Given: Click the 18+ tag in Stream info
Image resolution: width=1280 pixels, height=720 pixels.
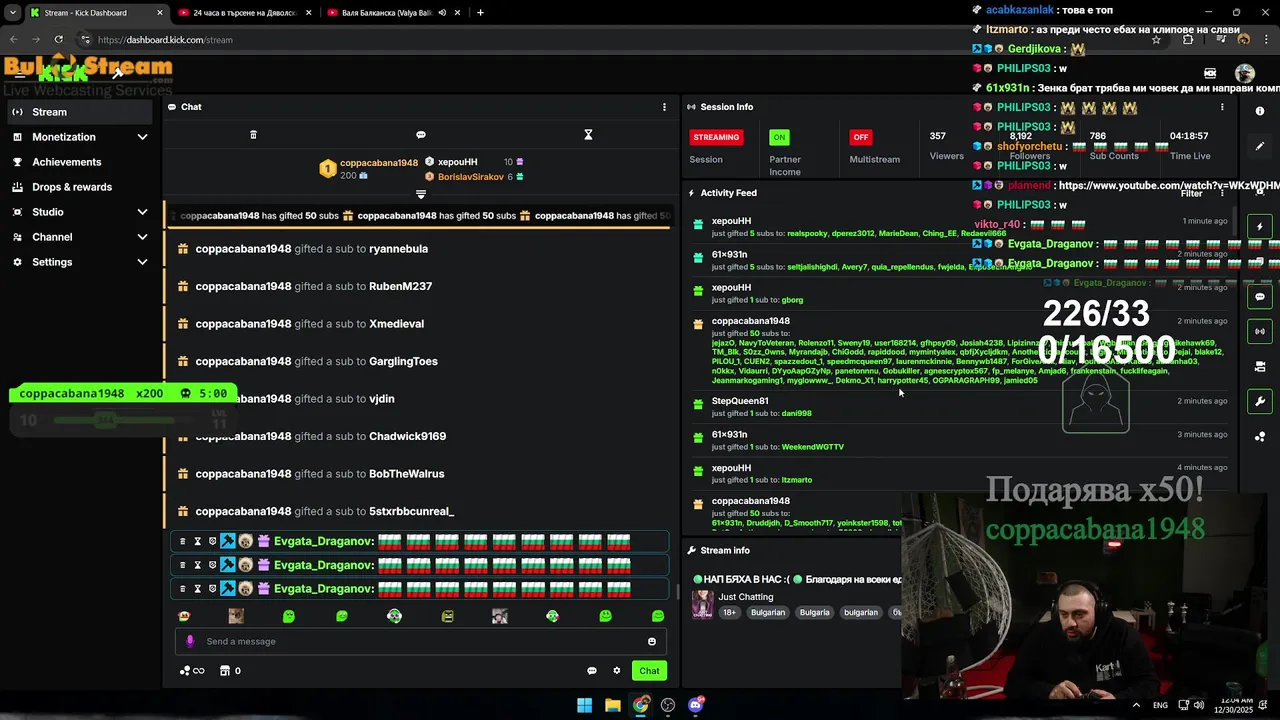Looking at the screenshot, I should (729, 613).
